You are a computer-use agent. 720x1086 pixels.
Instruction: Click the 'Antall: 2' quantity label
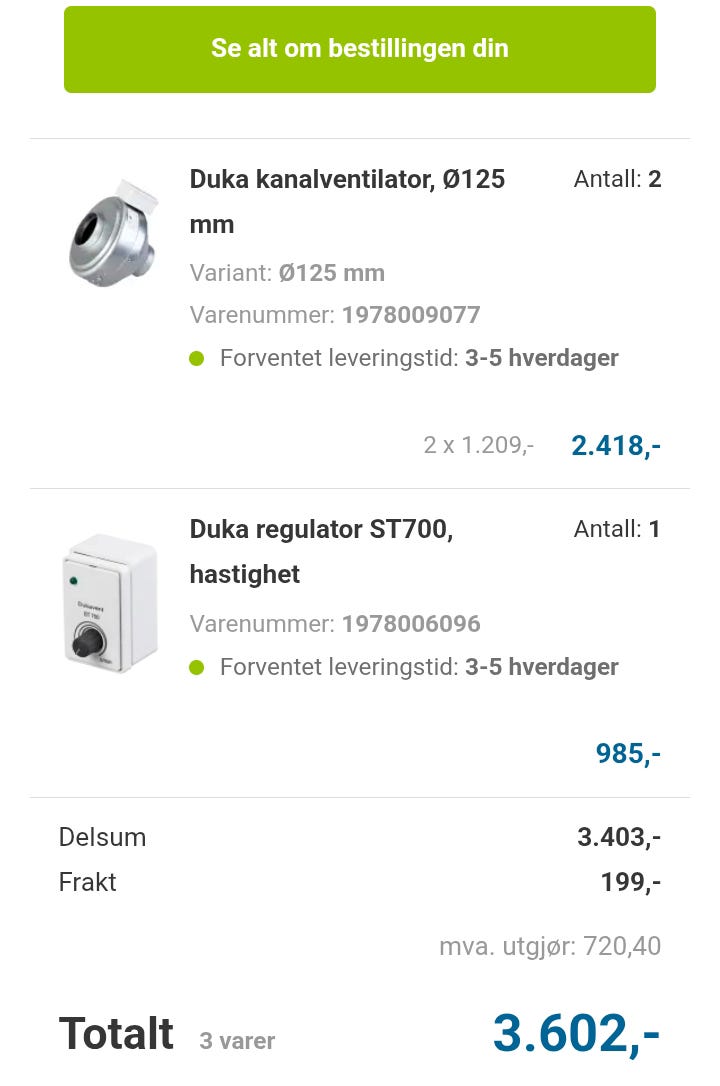click(x=617, y=180)
